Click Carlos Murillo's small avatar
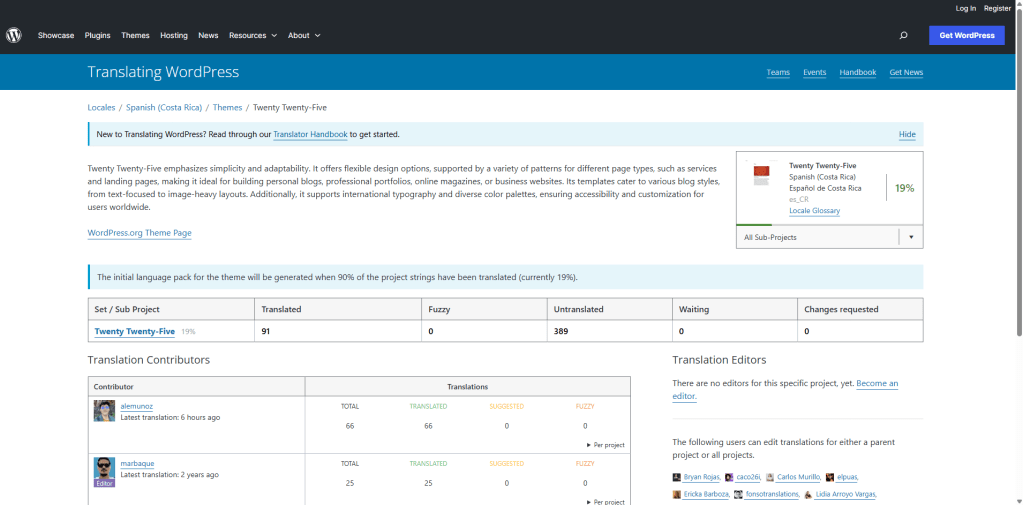1023x505 pixels. [770, 477]
